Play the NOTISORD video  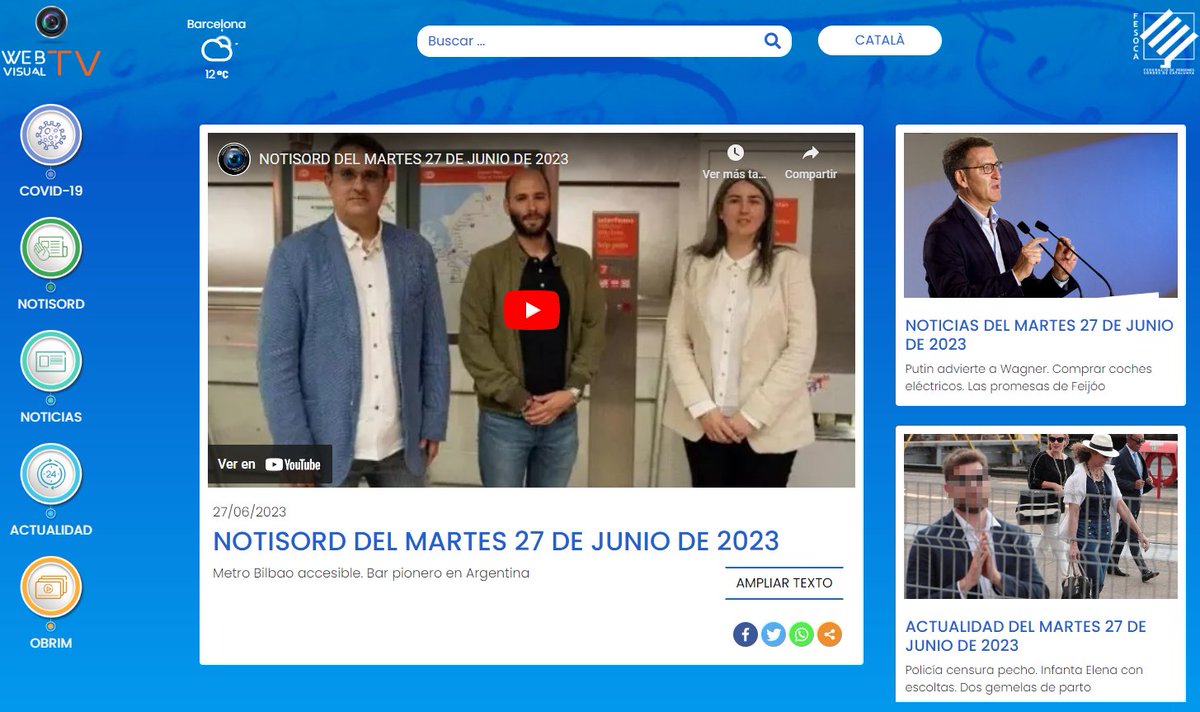[x=531, y=309]
